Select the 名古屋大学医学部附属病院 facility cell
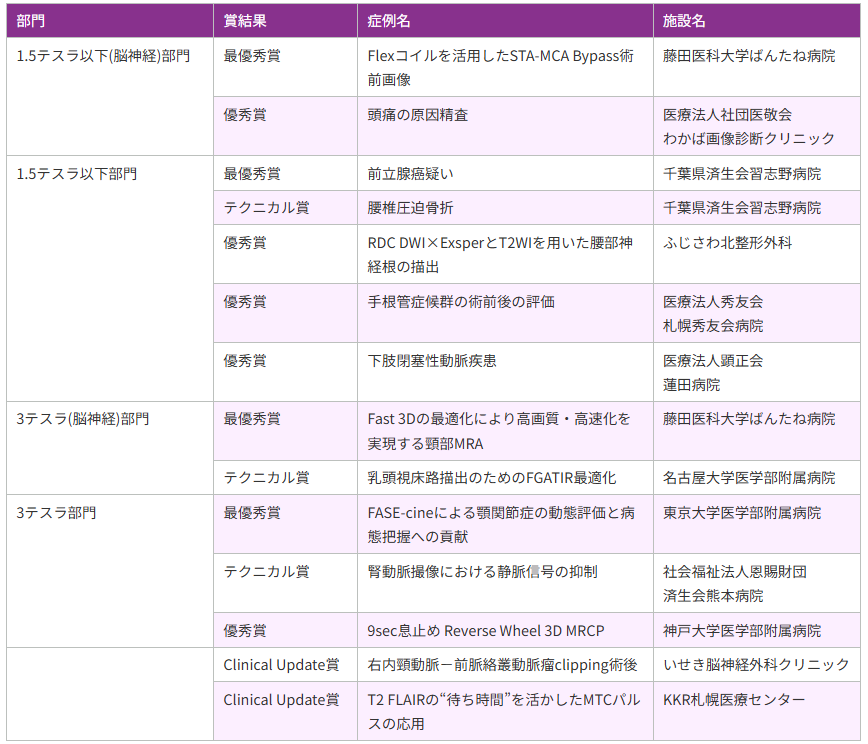 click(749, 478)
